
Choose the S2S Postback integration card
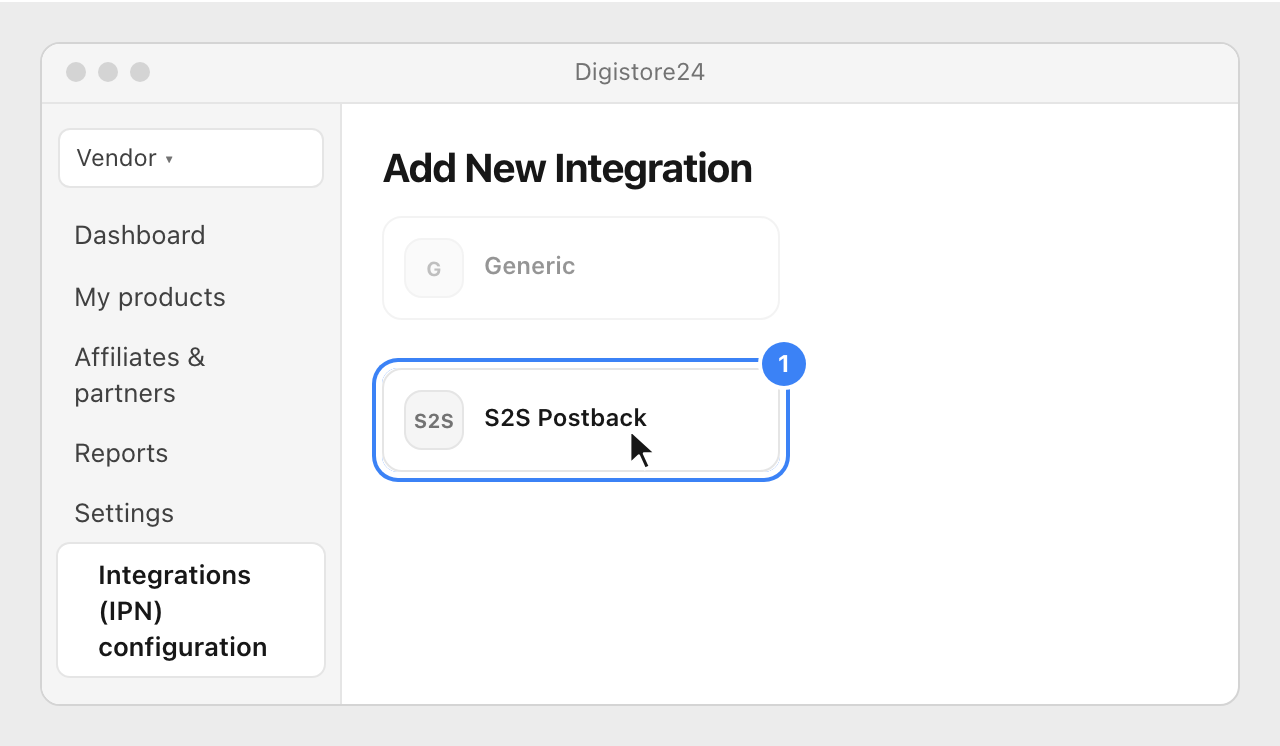[581, 420]
